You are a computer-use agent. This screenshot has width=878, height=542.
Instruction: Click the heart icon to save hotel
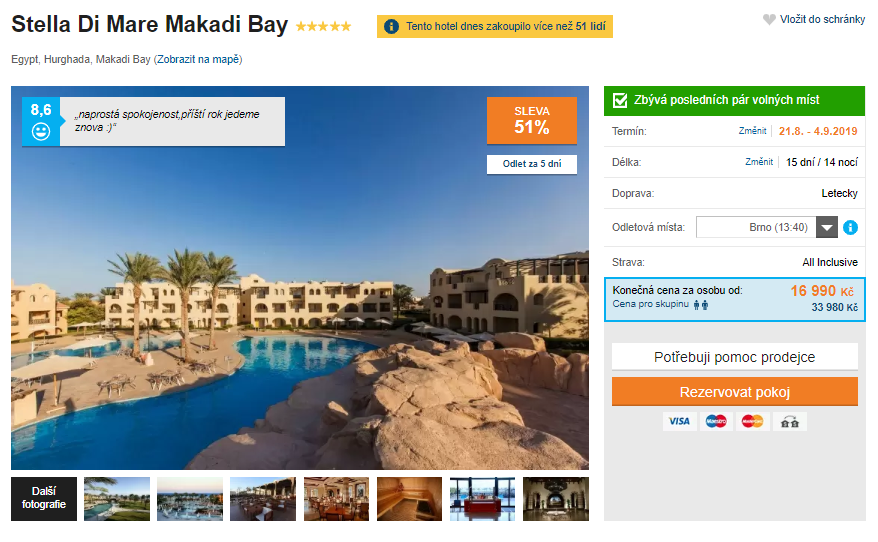tap(769, 19)
